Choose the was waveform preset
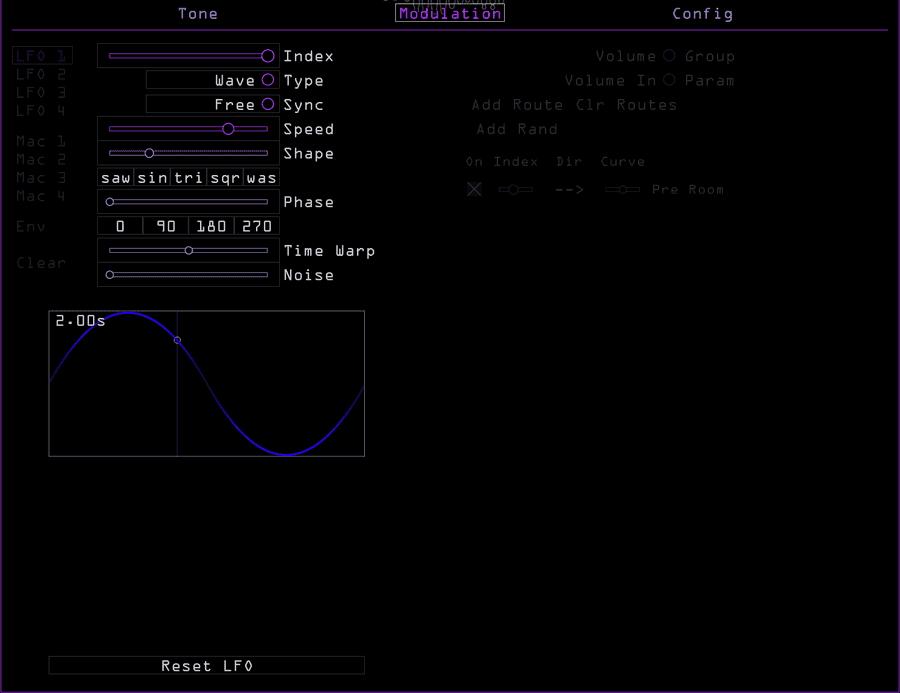This screenshot has height=693, width=900. coord(261,177)
